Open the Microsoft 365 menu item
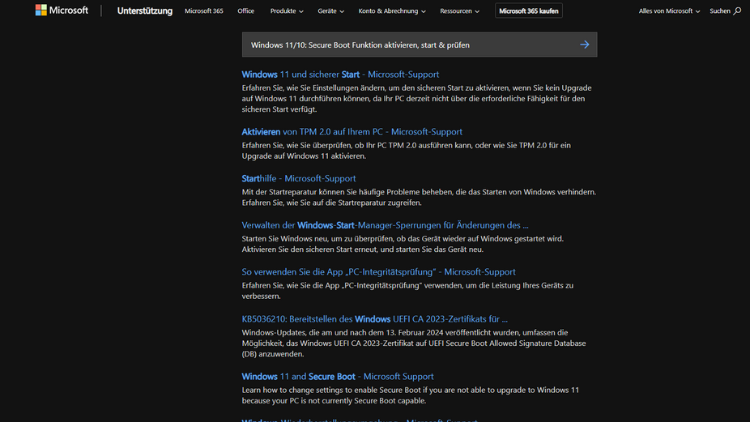The height and width of the screenshot is (422, 750). pos(204,11)
